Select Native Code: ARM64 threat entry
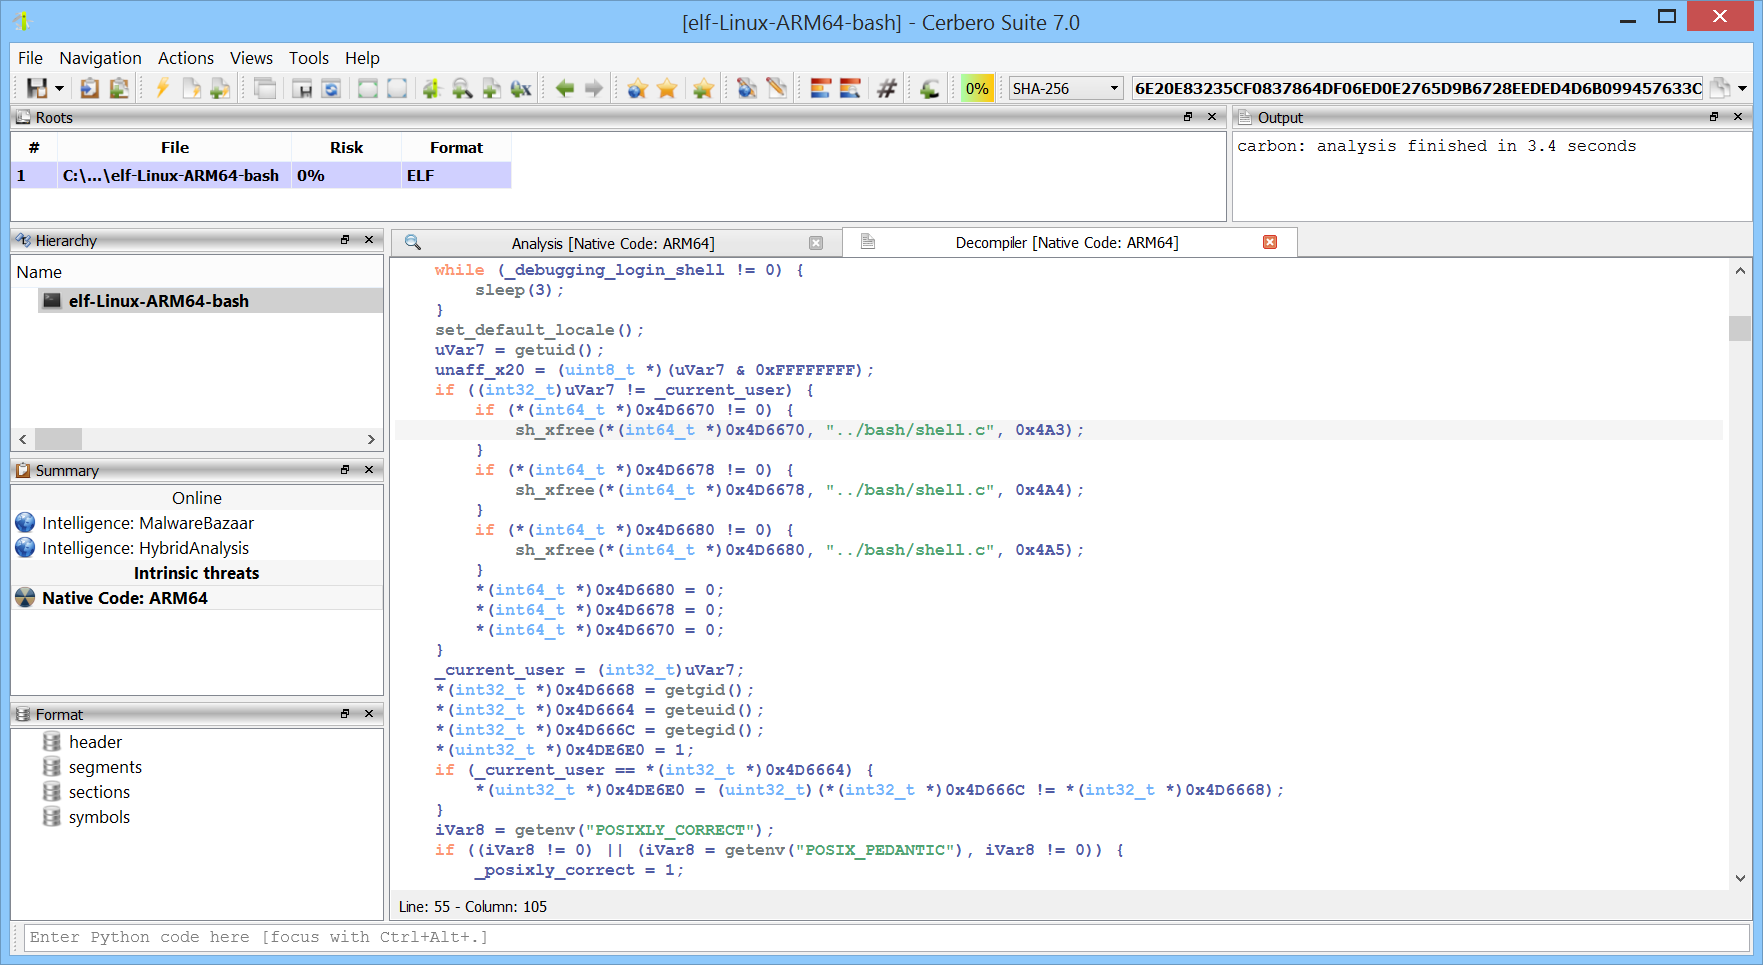Image resolution: width=1763 pixels, height=965 pixels. (x=124, y=598)
